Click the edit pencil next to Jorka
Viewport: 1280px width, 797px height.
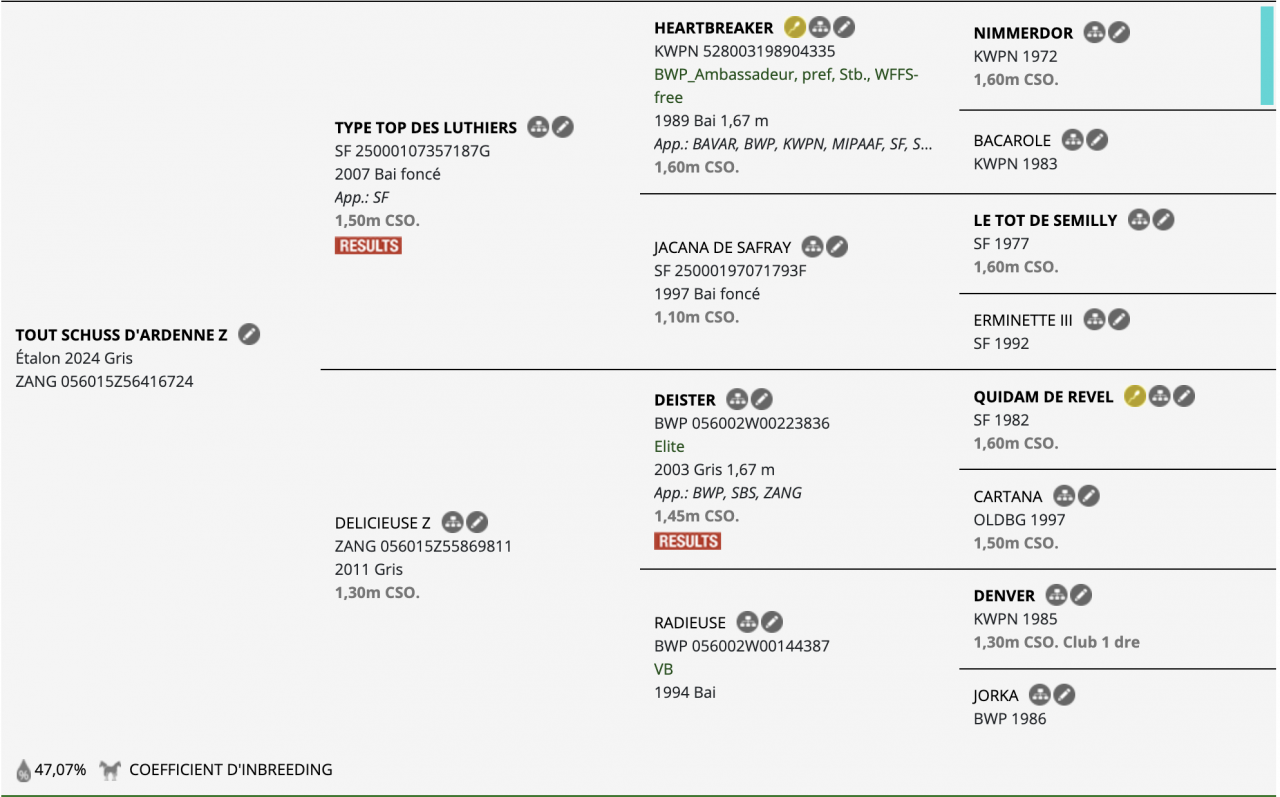[x=1065, y=695]
